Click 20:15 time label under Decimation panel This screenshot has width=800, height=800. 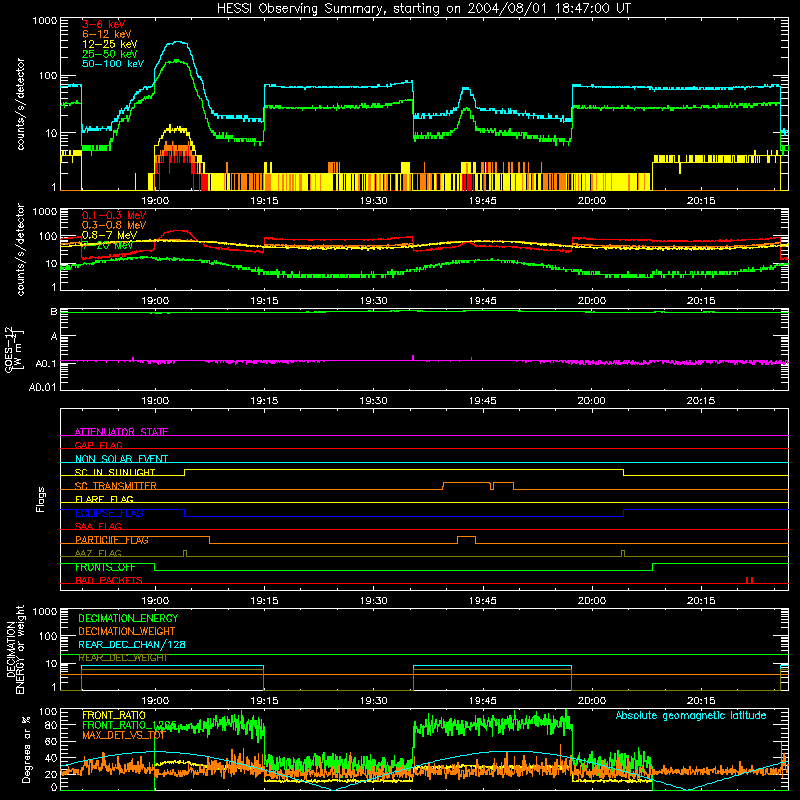pyautogui.click(x=701, y=701)
